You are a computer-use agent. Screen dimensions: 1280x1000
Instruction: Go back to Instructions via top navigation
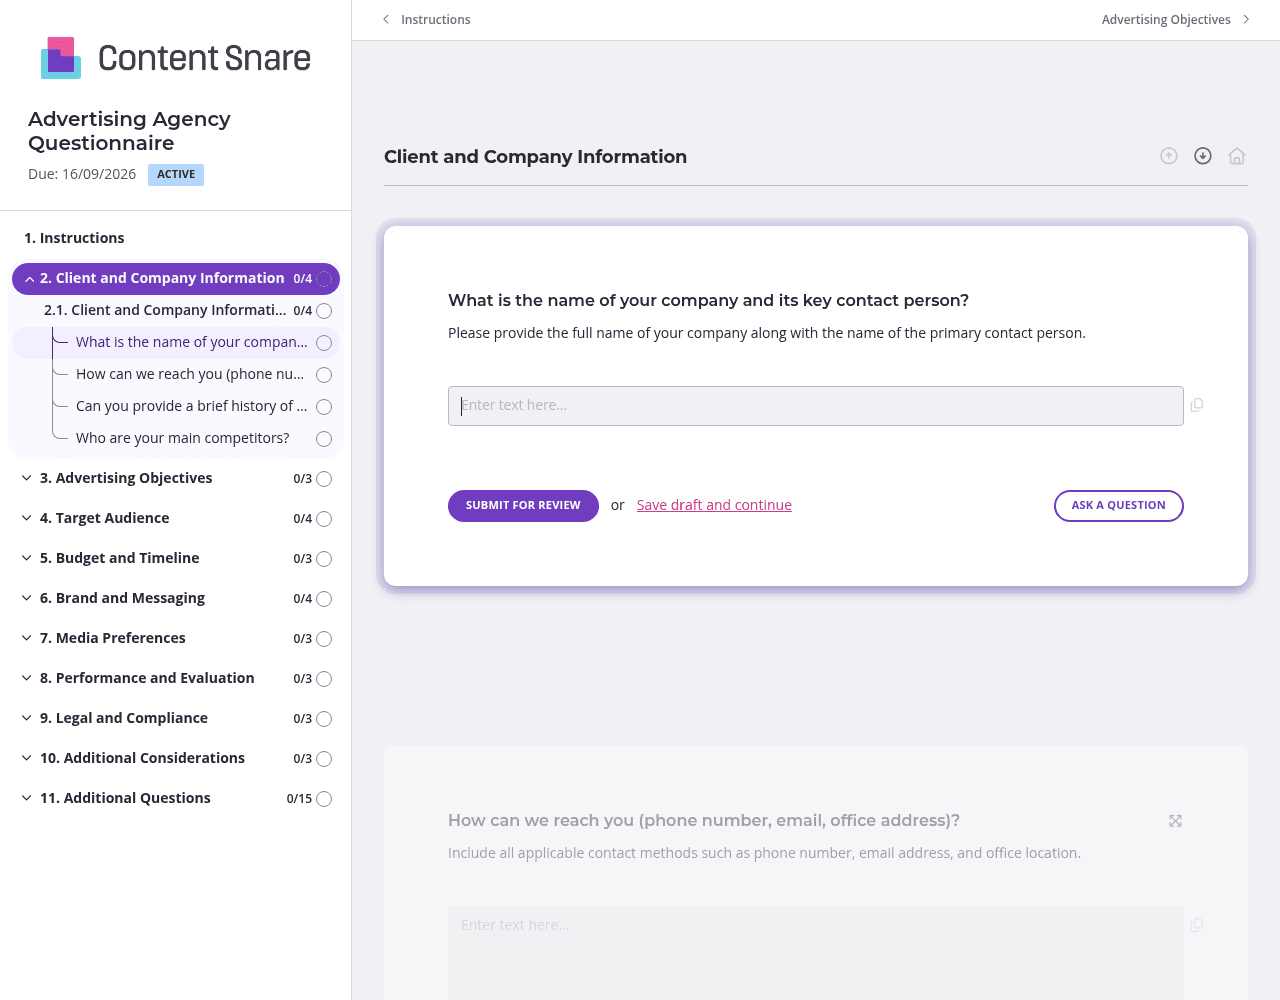pyautogui.click(x=436, y=19)
